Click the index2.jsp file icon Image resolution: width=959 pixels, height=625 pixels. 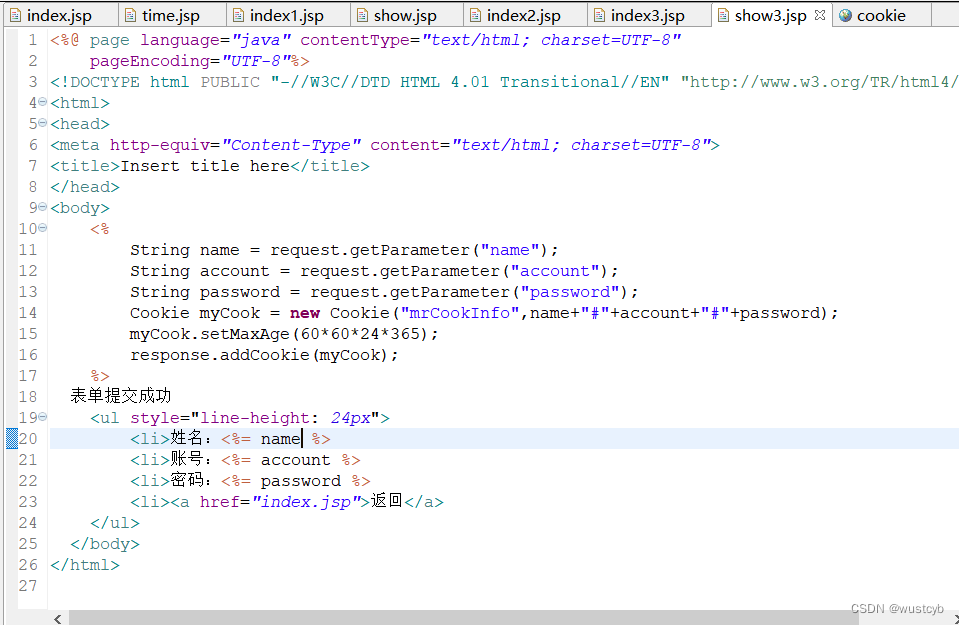[475, 15]
